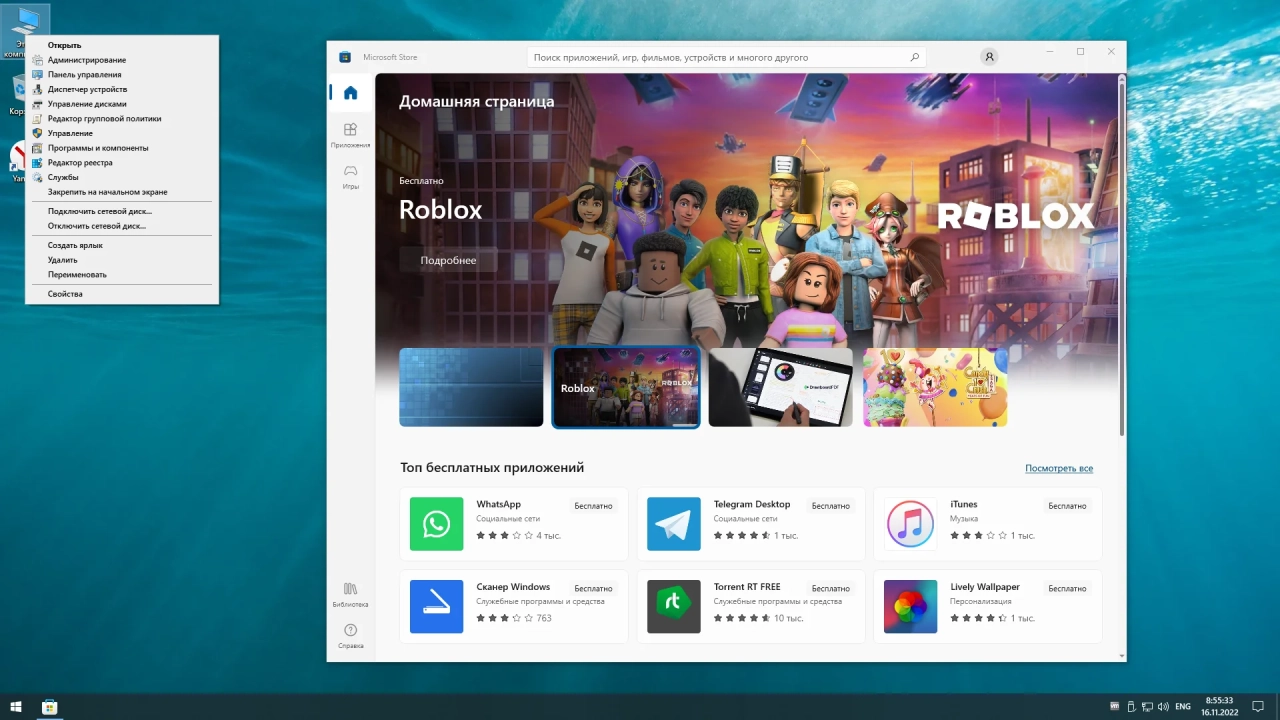
Task: Select the Roblox carousel thumbnail
Action: click(x=626, y=387)
